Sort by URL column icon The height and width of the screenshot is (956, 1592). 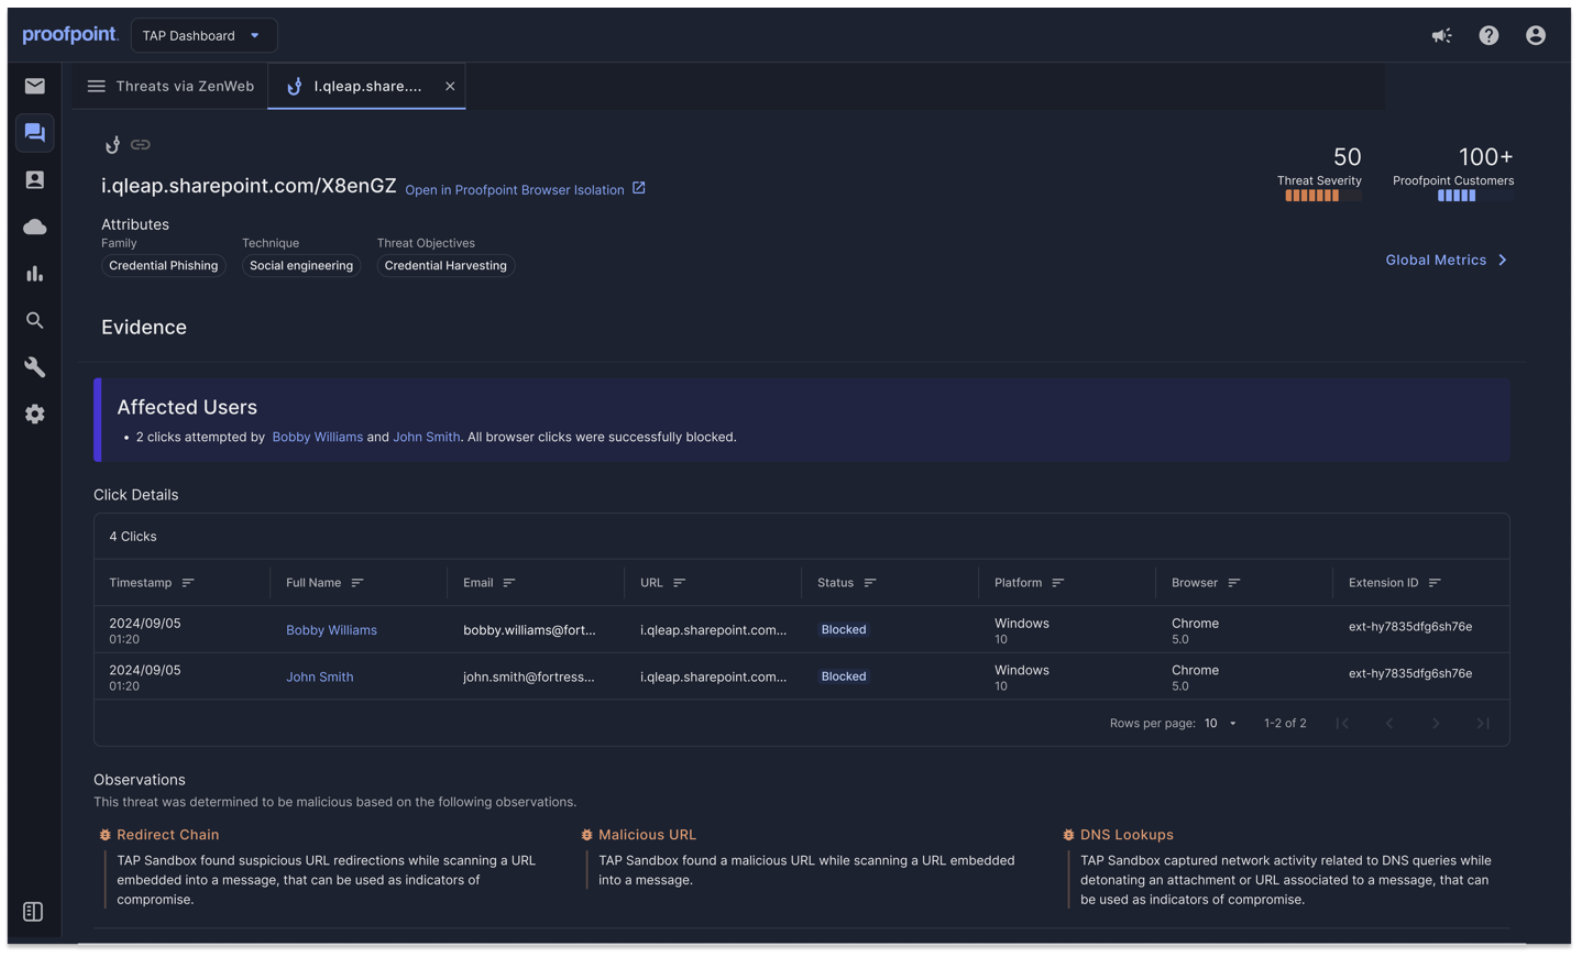pos(679,583)
